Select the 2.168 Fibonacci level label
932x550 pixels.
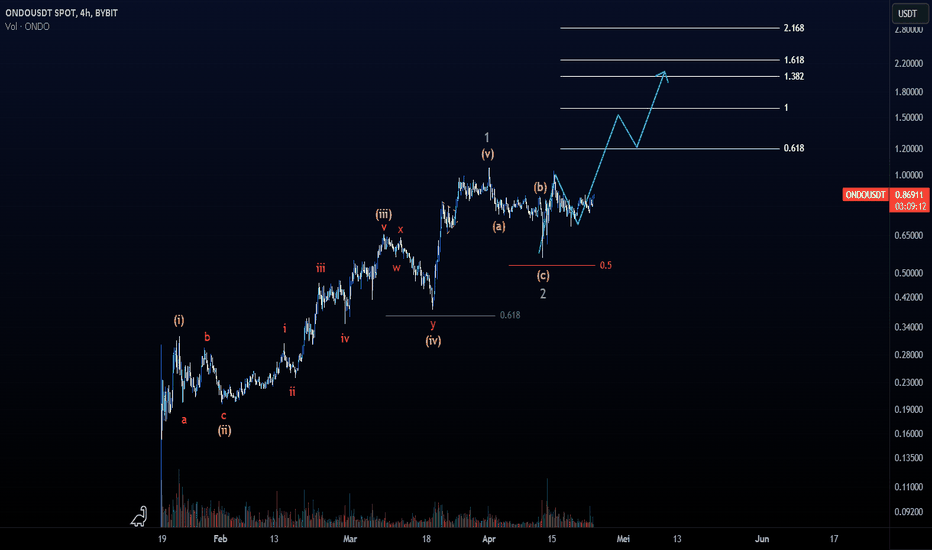[x=794, y=28]
